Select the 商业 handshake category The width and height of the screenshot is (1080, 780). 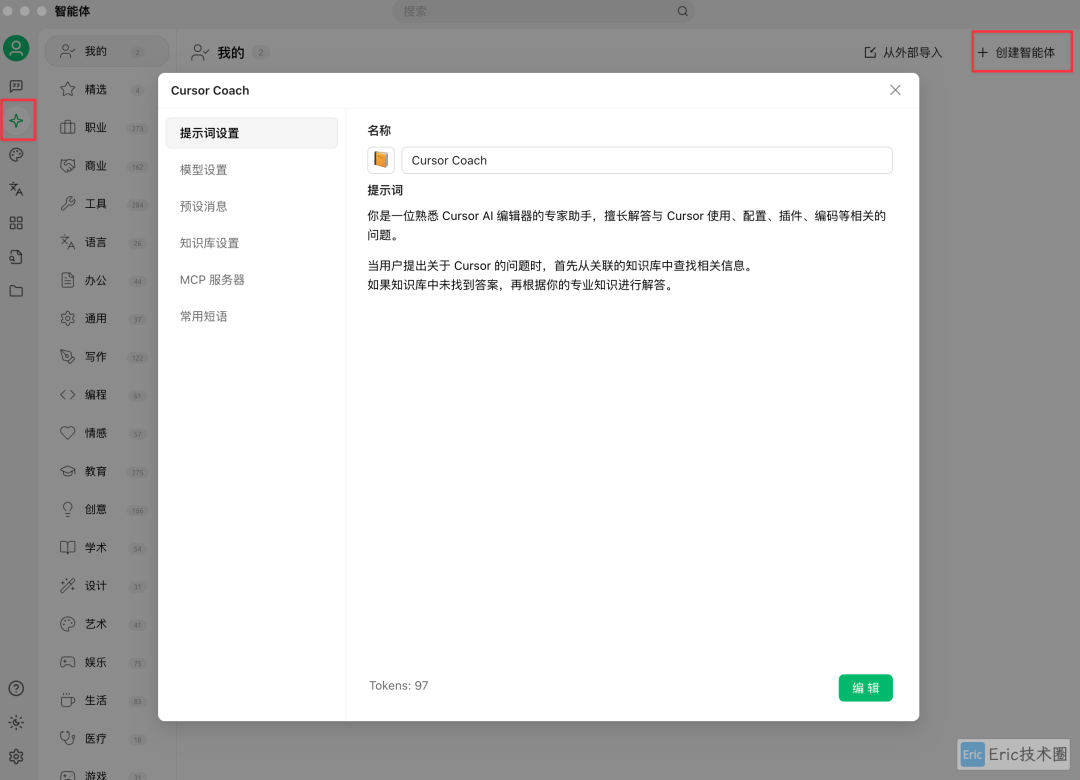click(107, 166)
